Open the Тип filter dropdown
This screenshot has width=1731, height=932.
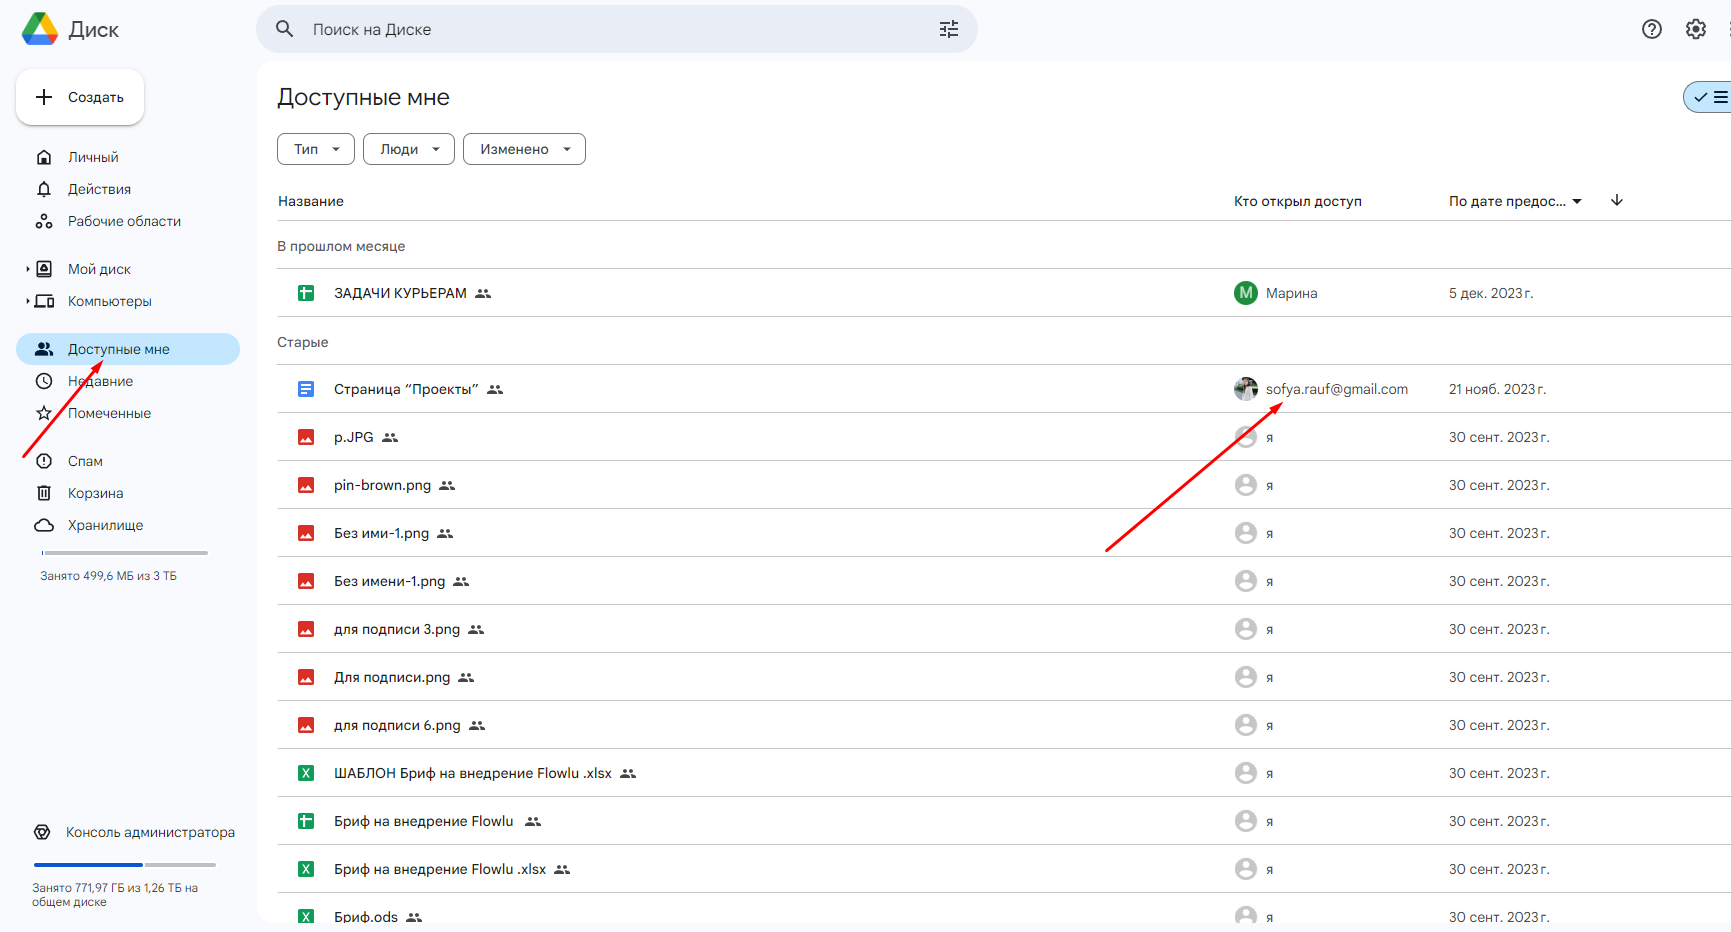pyautogui.click(x=315, y=149)
